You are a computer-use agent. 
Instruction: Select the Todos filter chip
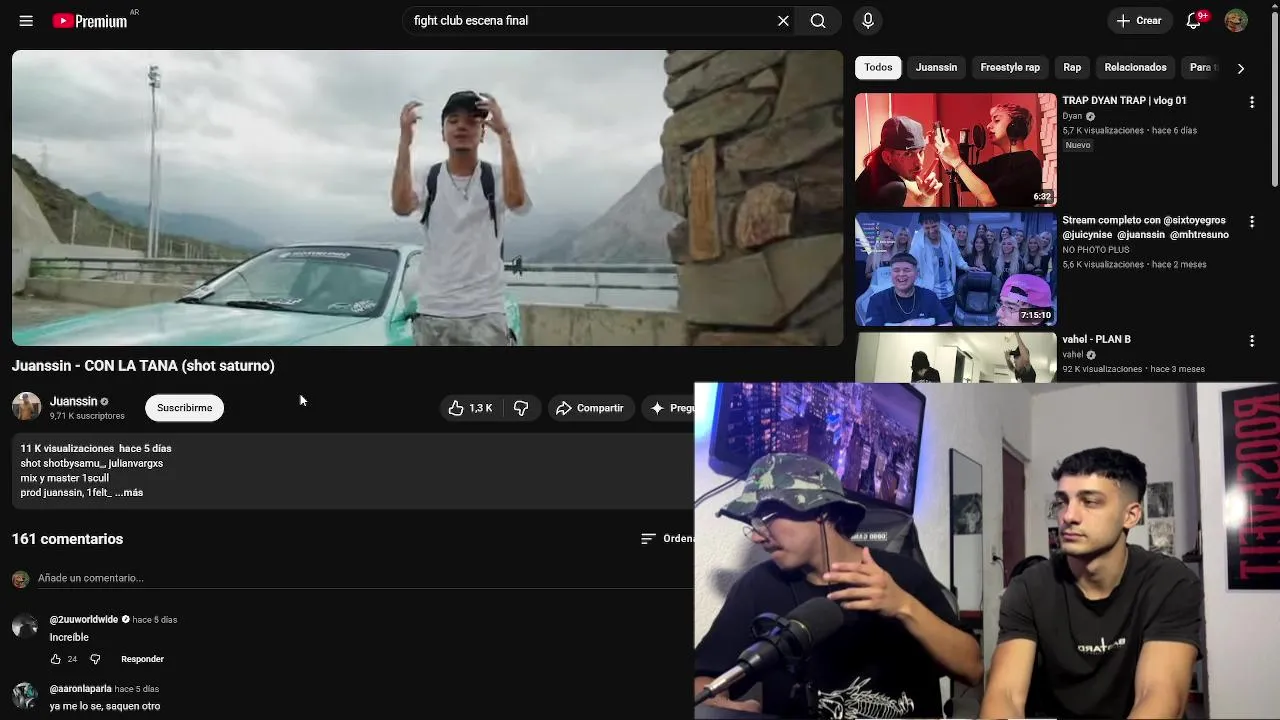point(878,67)
